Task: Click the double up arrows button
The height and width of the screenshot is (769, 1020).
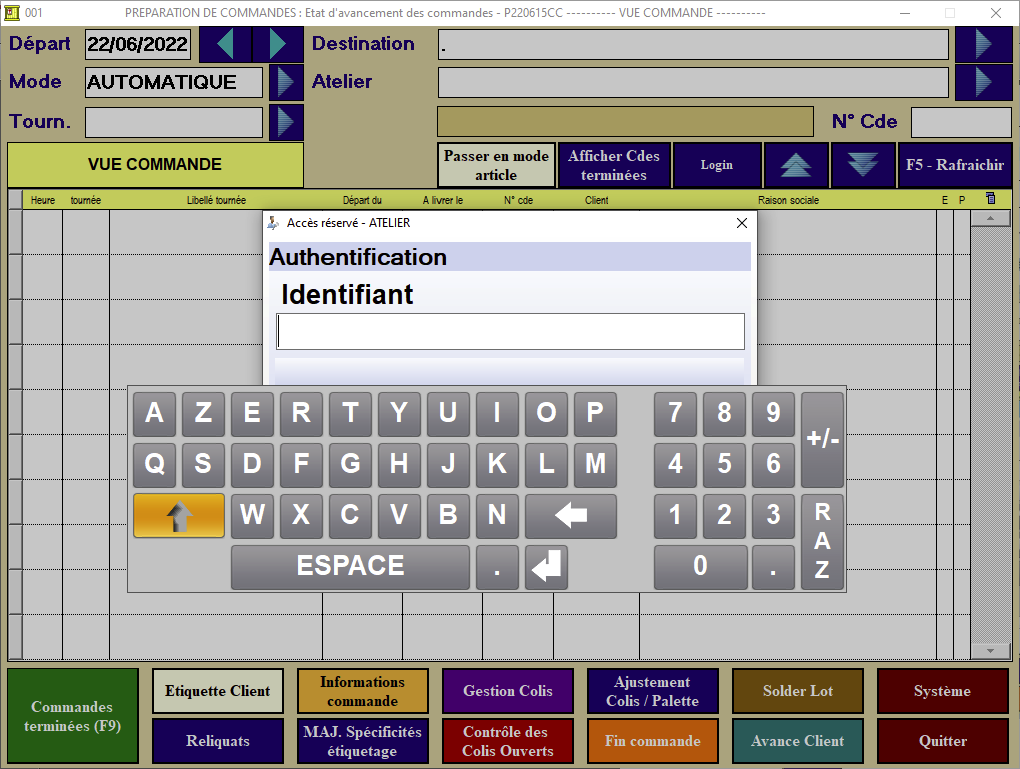Action: pyautogui.click(x=796, y=165)
